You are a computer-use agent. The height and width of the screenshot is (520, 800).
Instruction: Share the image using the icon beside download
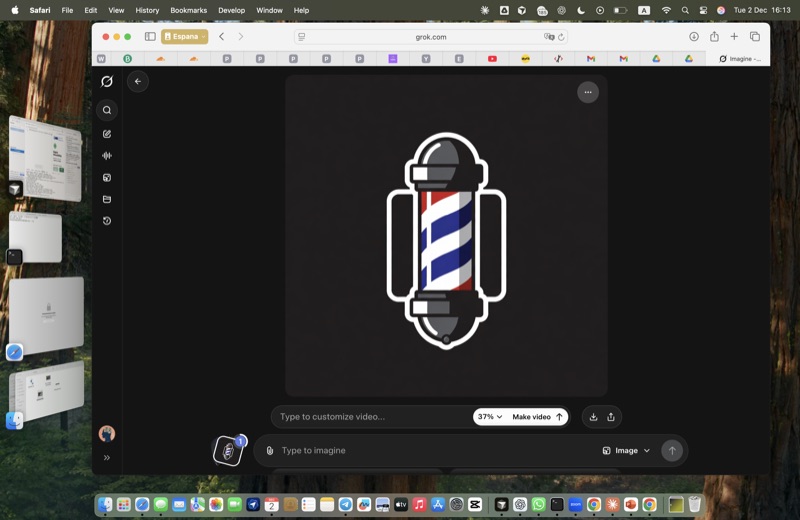coord(611,417)
